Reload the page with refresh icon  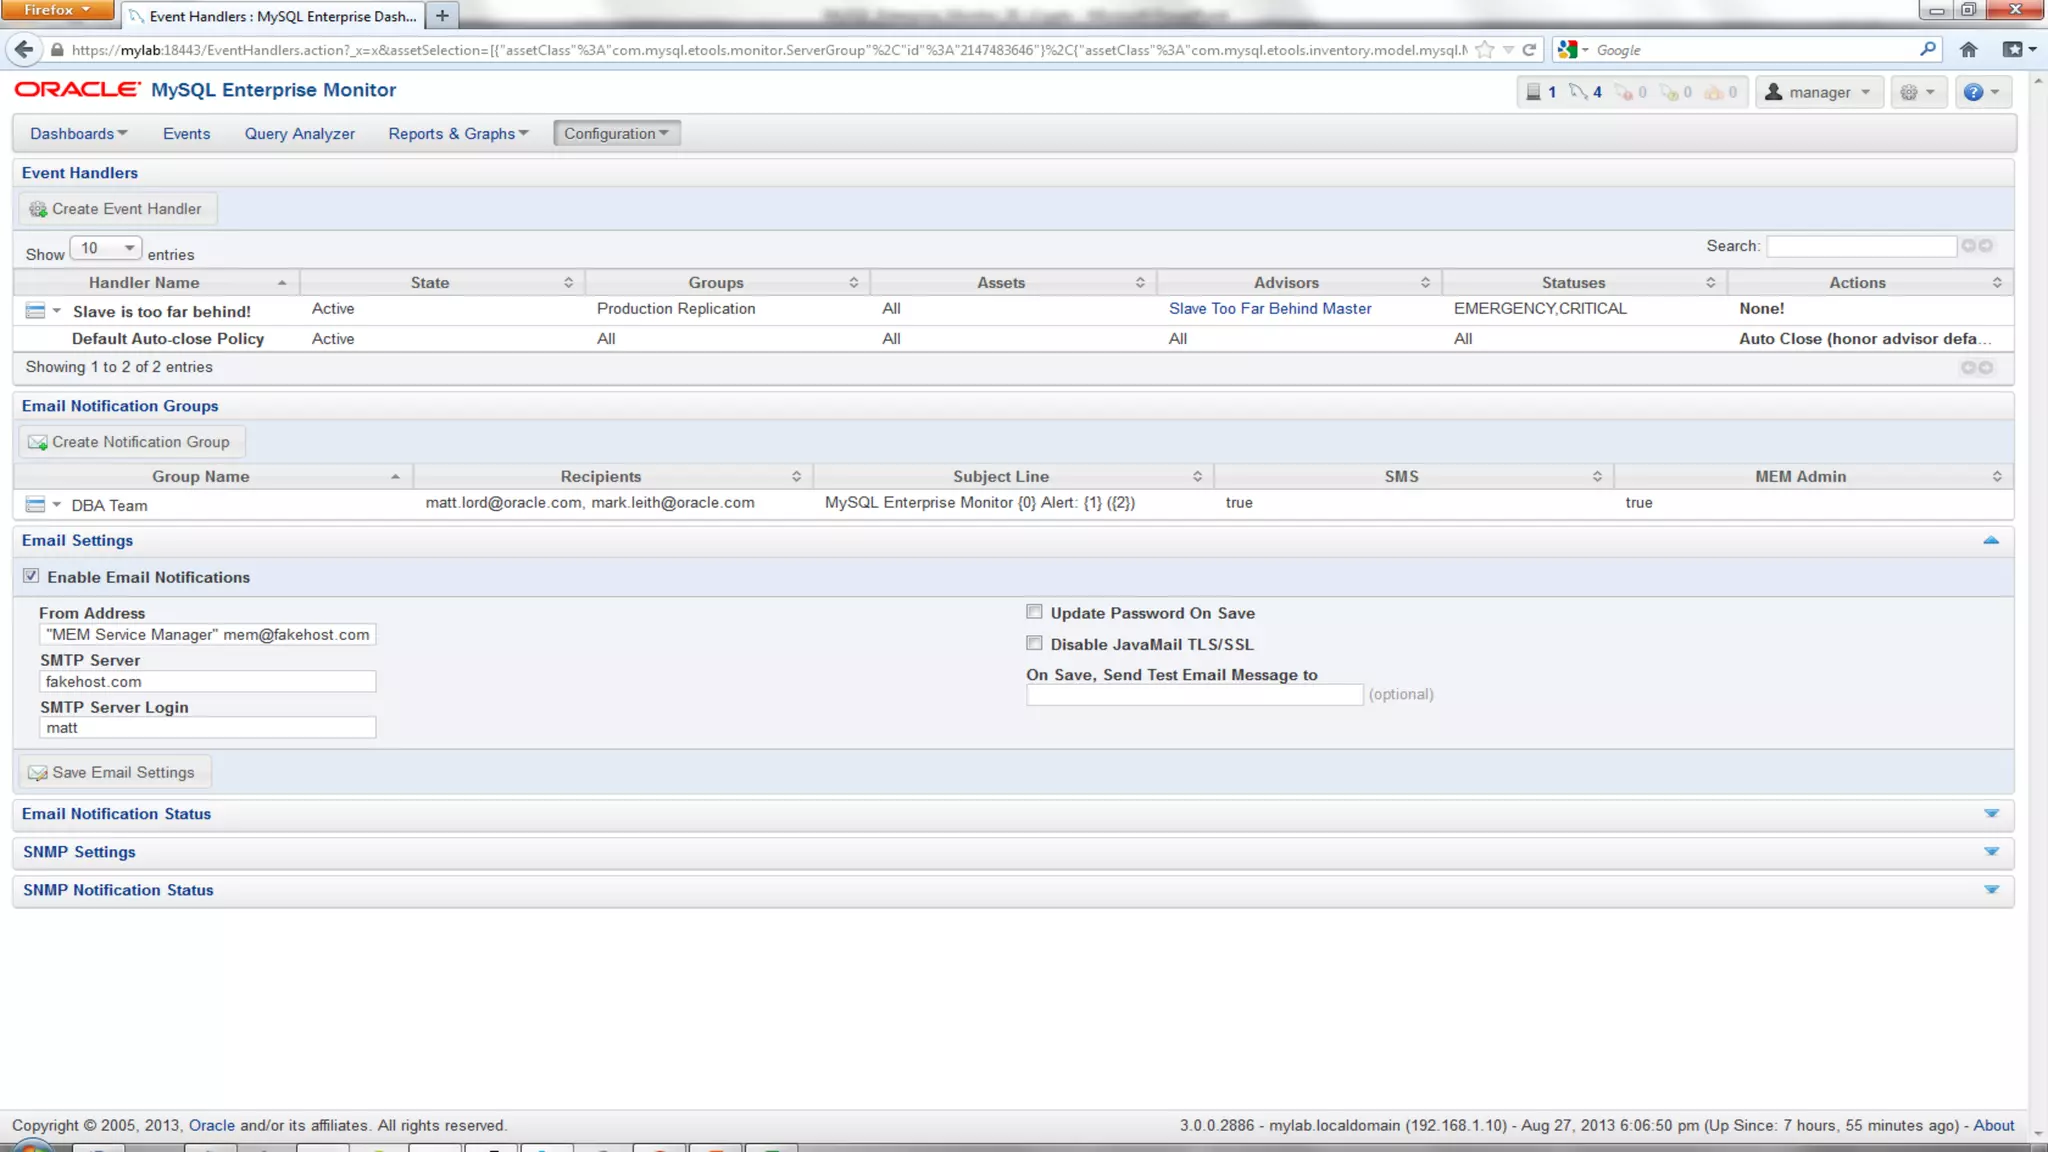(x=1529, y=49)
